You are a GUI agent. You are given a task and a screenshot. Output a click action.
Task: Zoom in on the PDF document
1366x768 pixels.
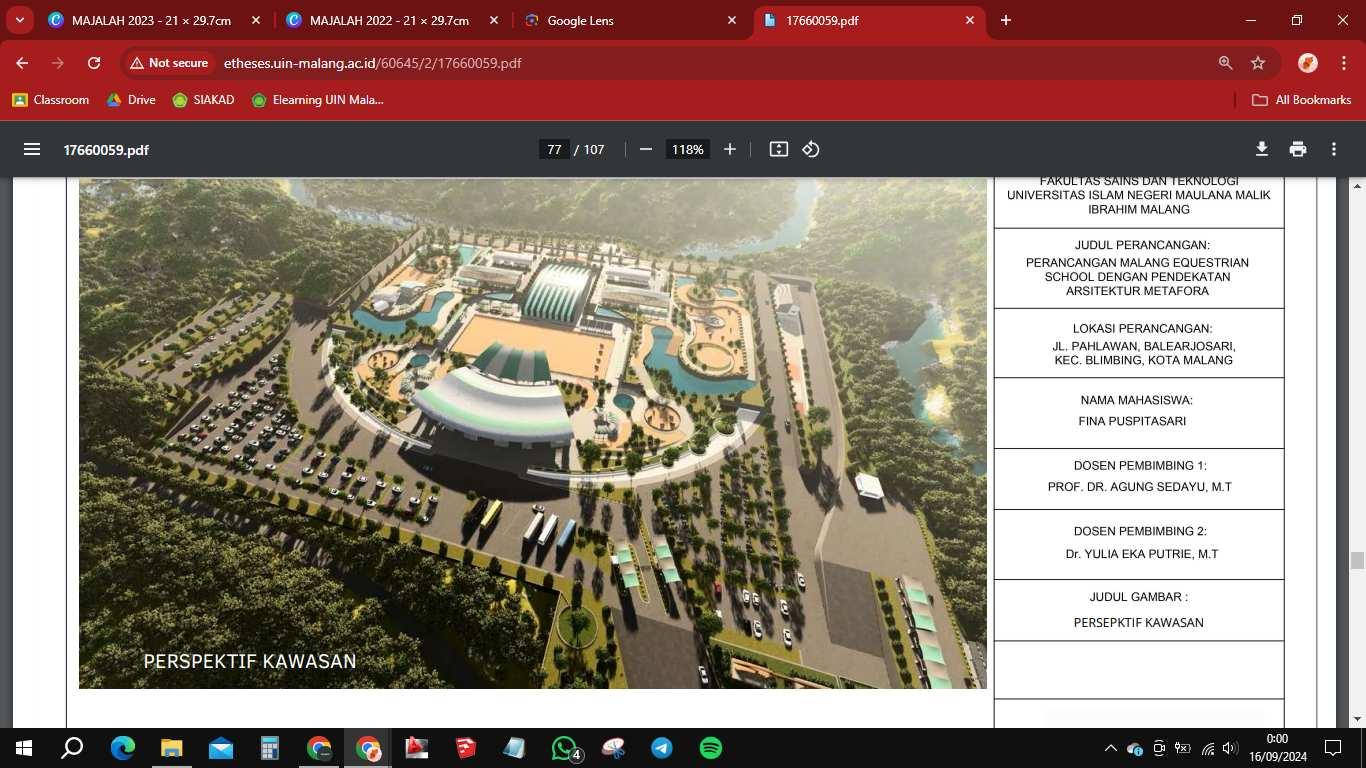(x=730, y=149)
